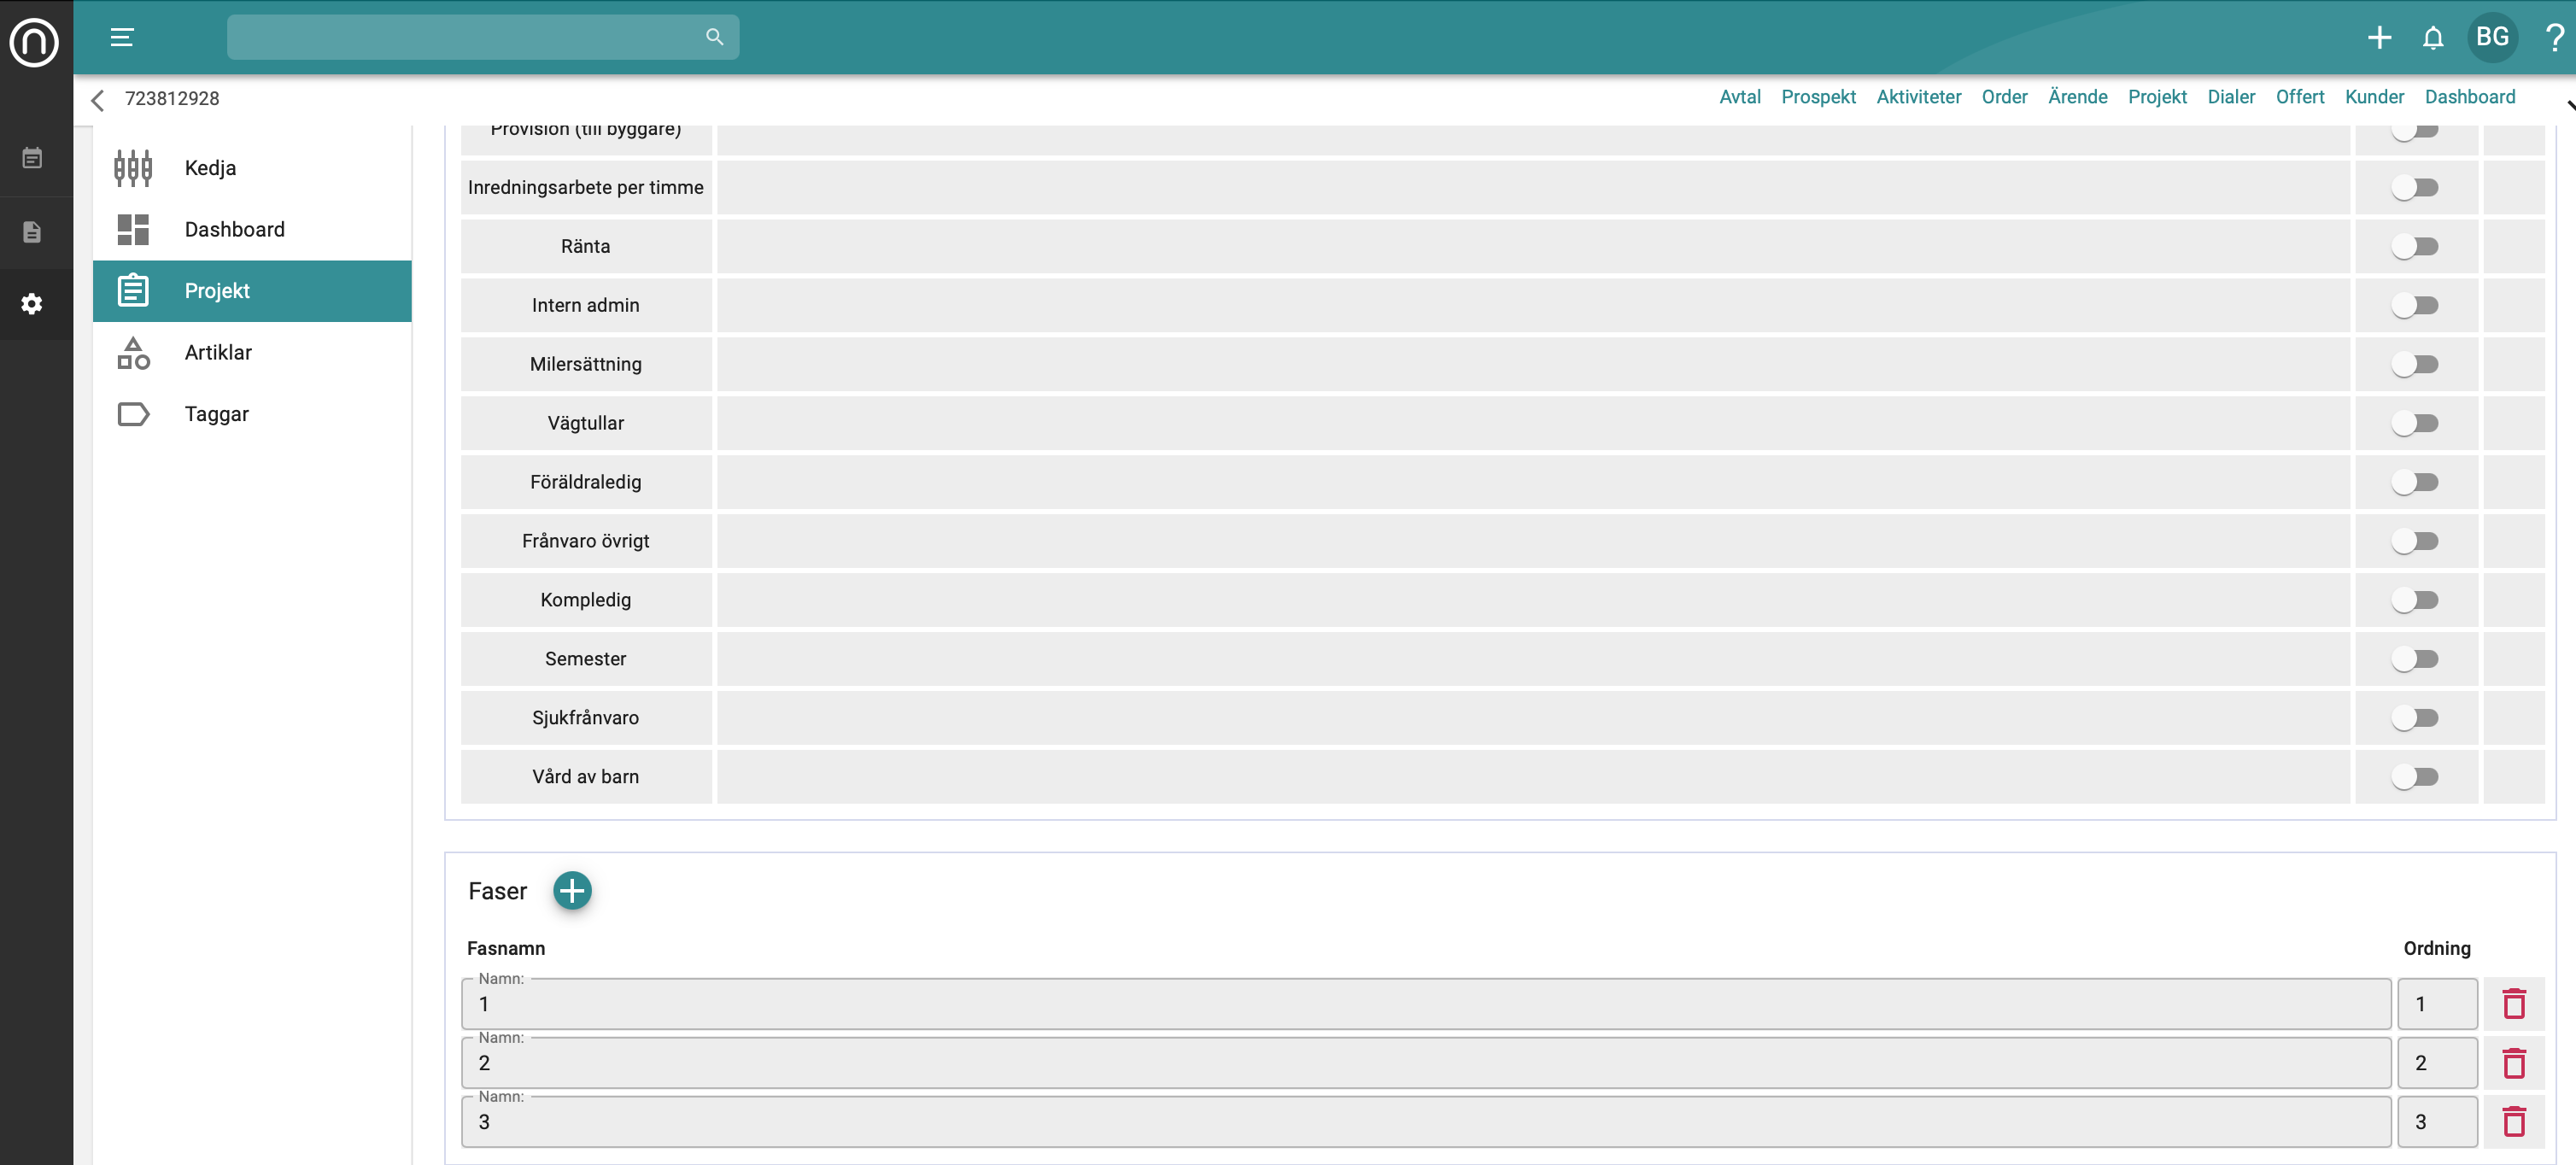Edit the Namn field of phase 1

pyautogui.click(x=1426, y=1004)
